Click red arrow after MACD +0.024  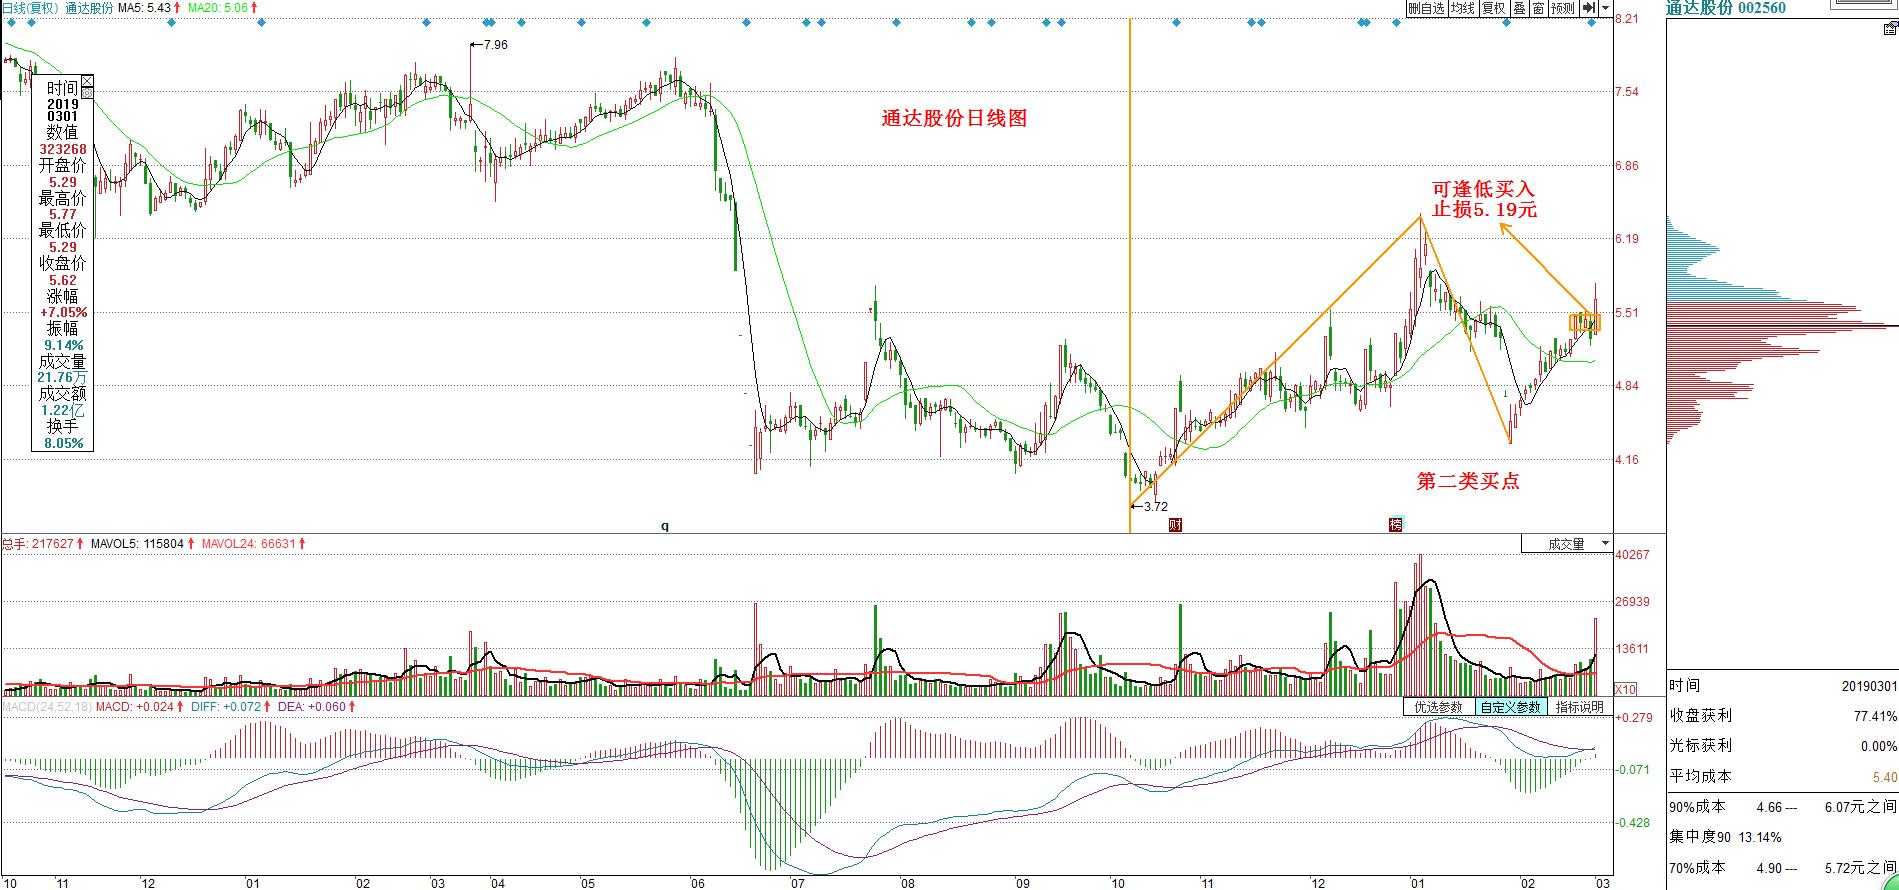[x=179, y=706]
